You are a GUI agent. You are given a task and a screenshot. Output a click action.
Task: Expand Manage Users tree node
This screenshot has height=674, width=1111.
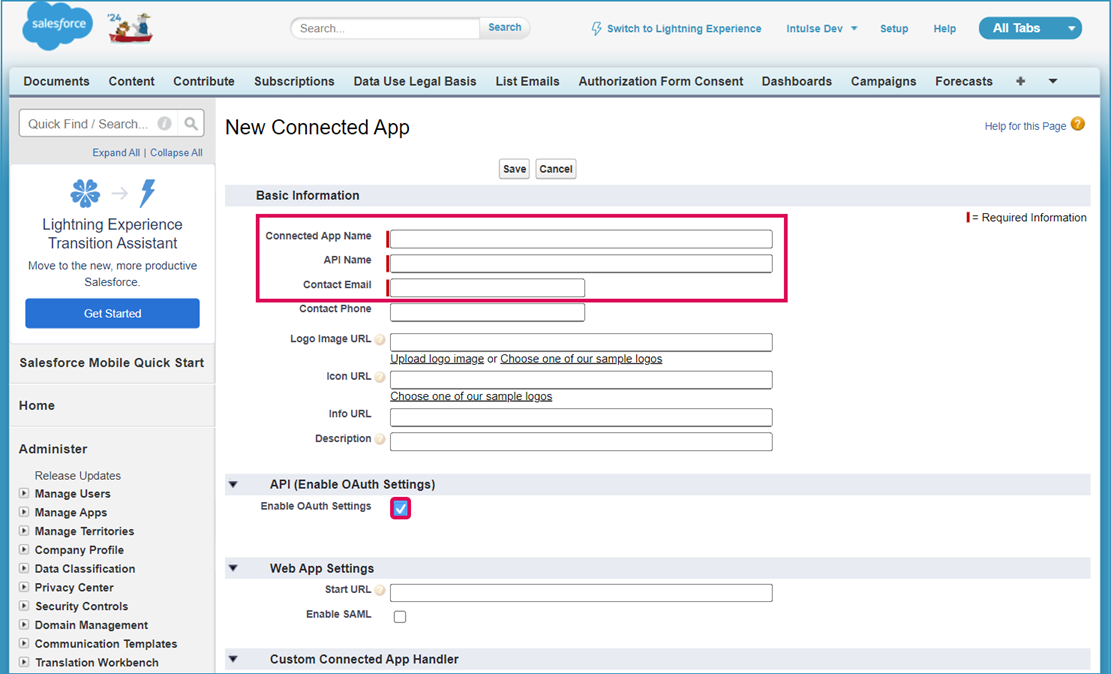pos(24,493)
